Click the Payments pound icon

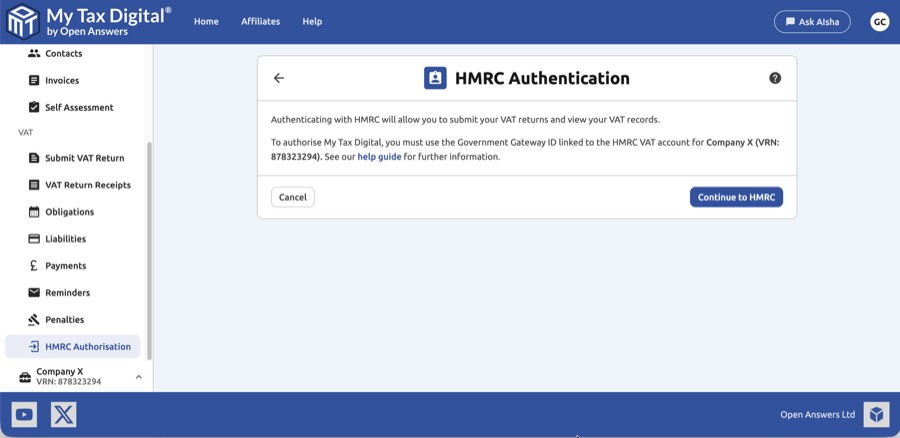click(34, 266)
